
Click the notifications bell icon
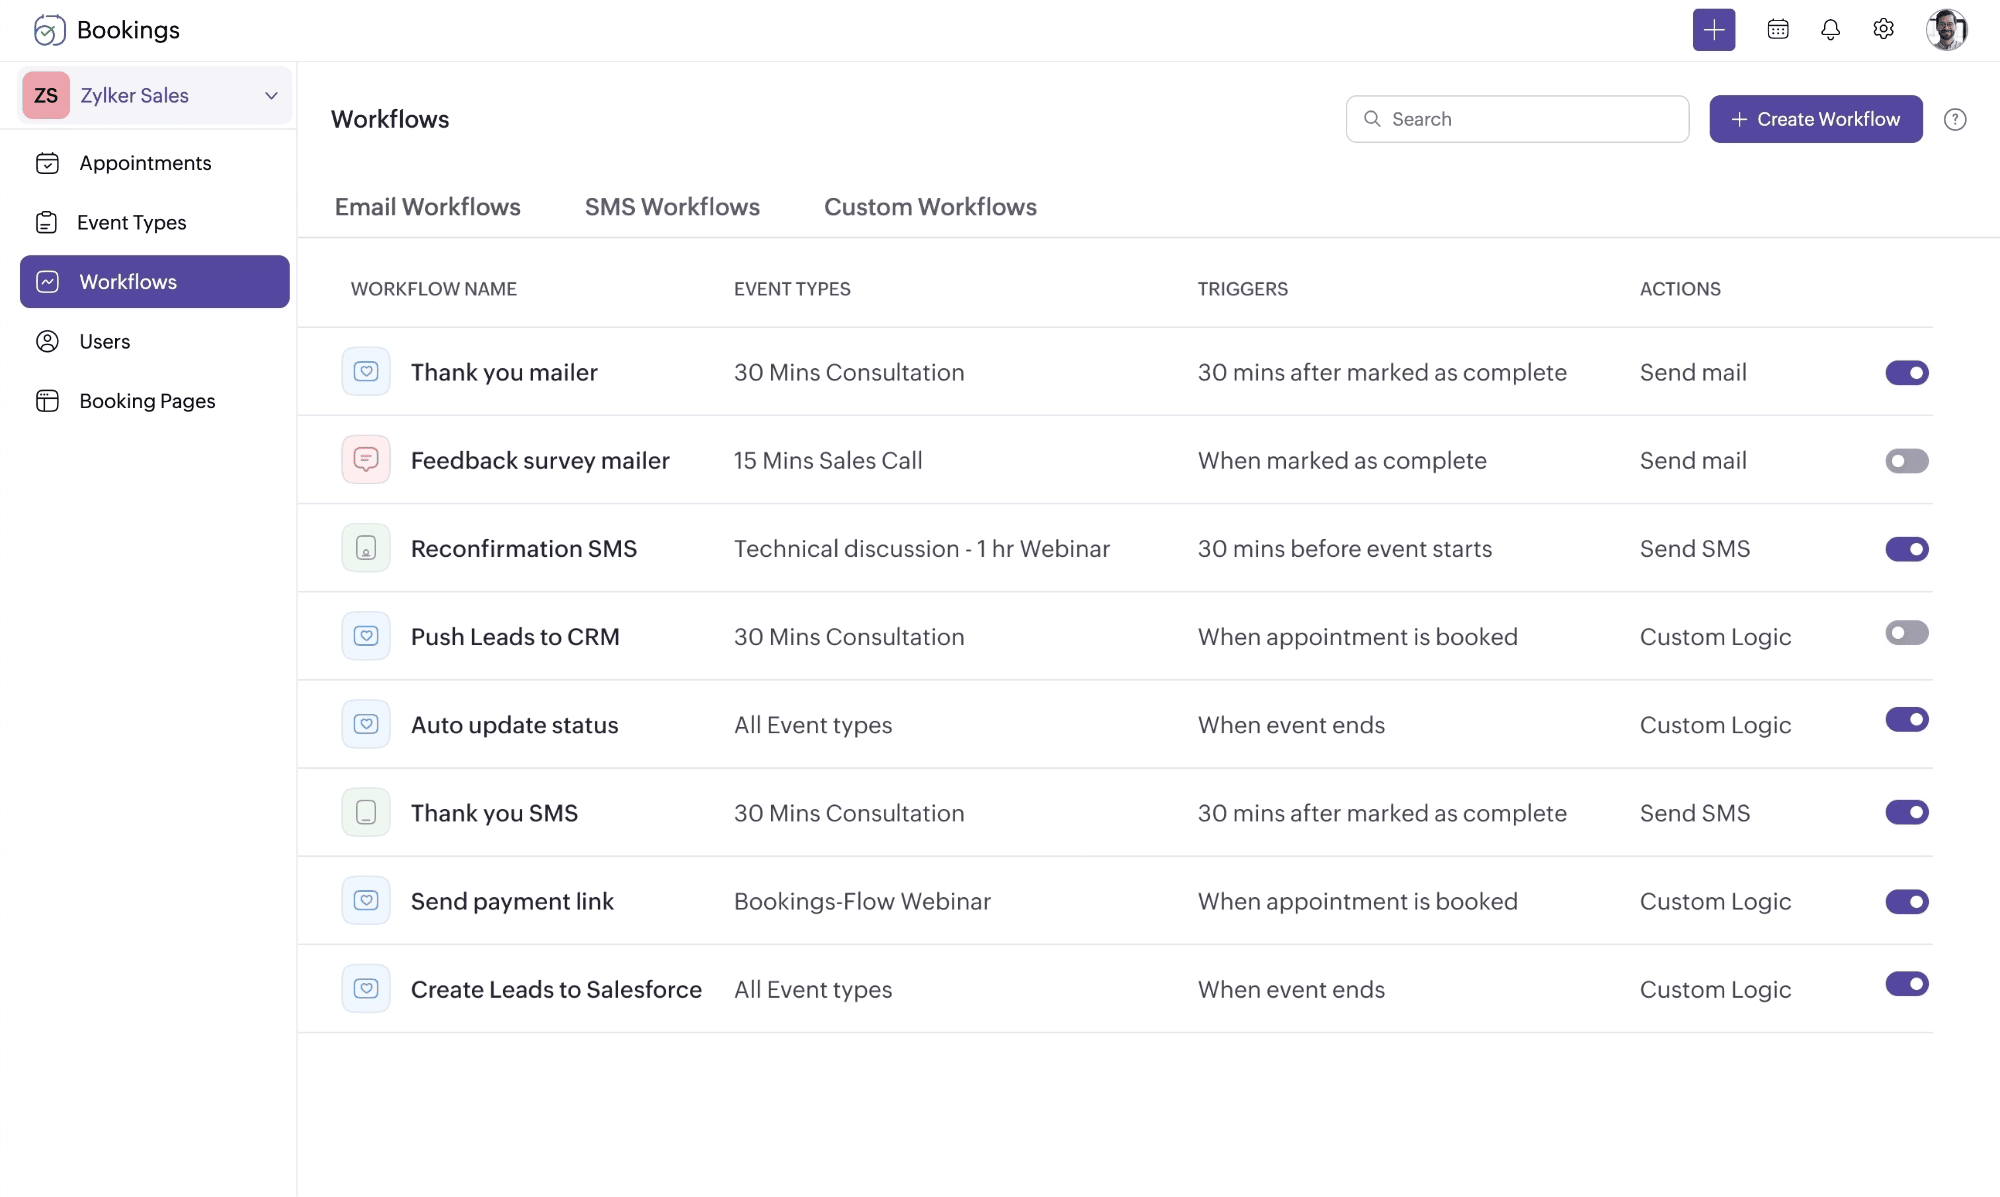tap(1830, 30)
